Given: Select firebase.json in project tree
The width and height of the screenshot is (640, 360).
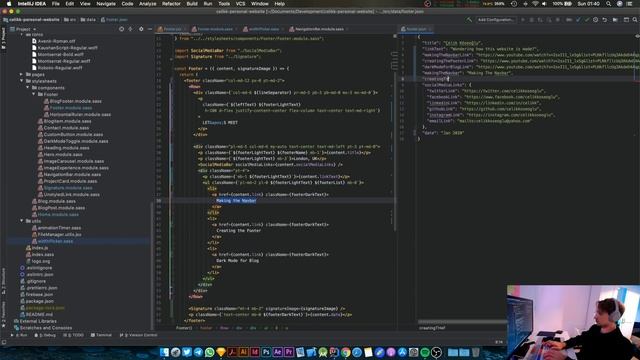Looking at the screenshot, I should pyautogui.click(x=40, y=294).
